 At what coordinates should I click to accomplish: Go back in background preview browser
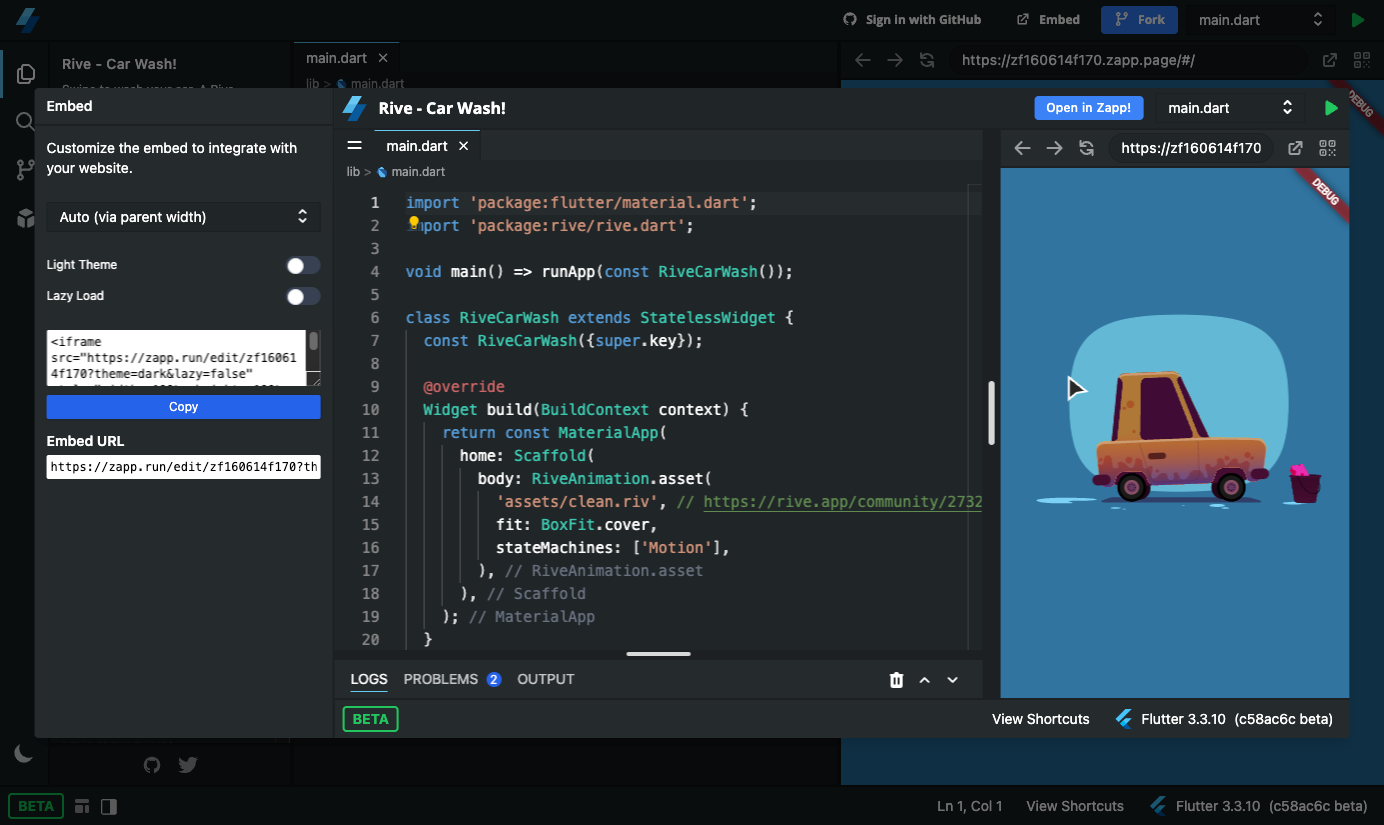click(x=863, y=60)
